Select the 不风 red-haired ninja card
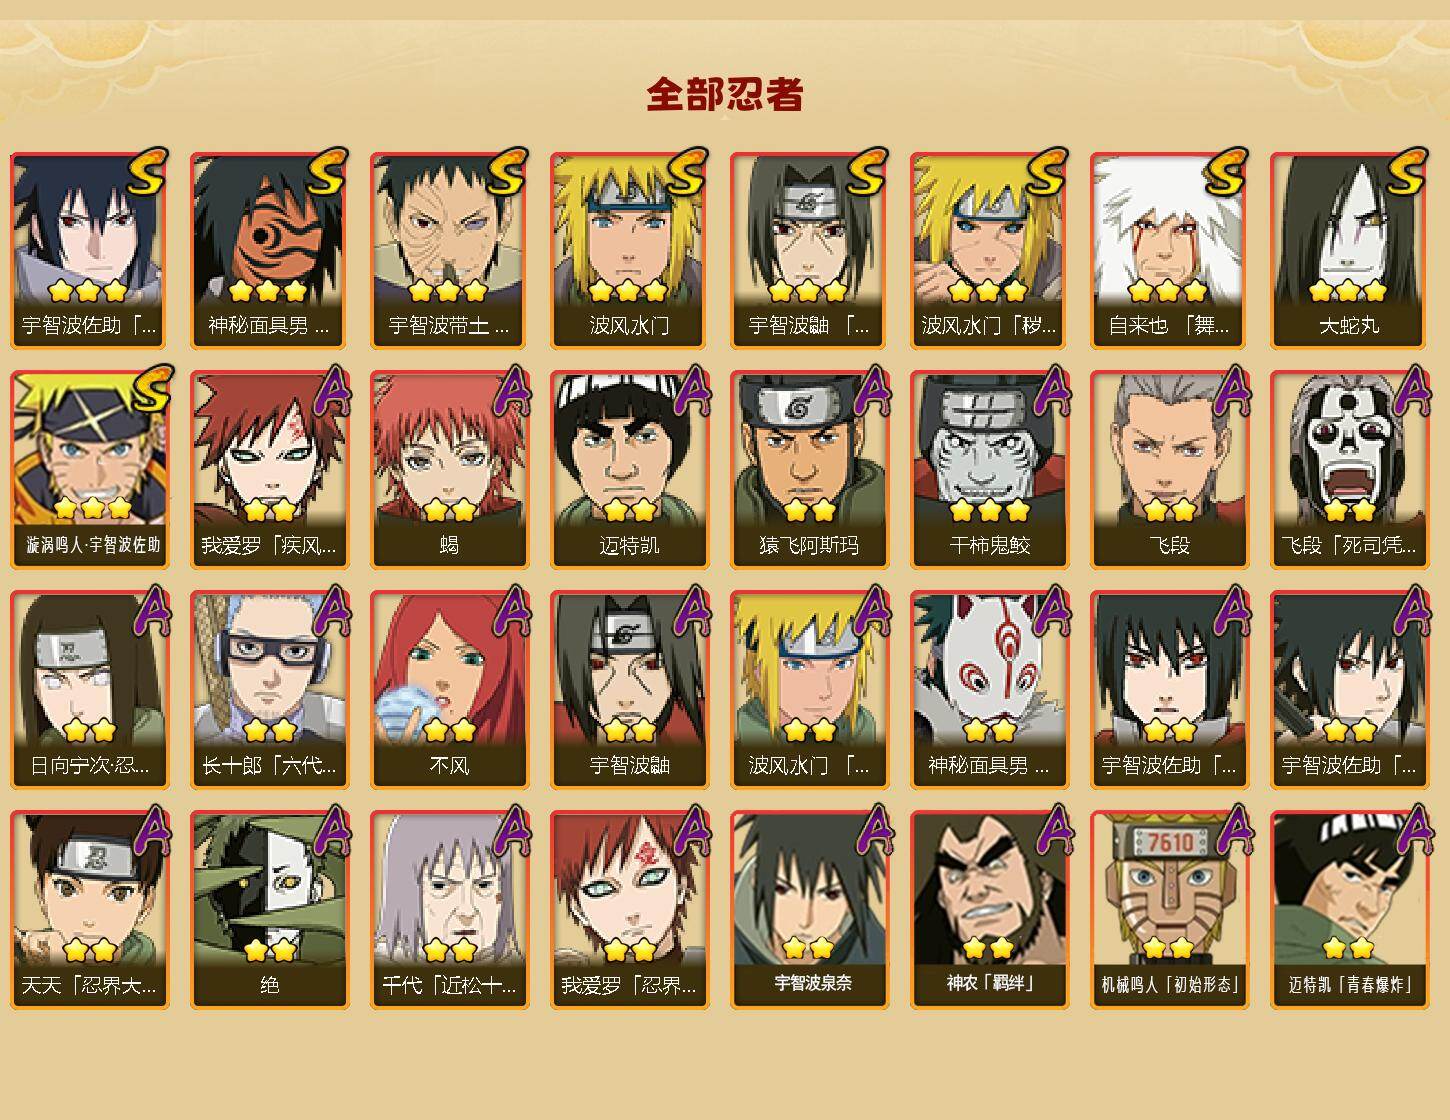The image size is (1450, 1120). tap(449, 690)
